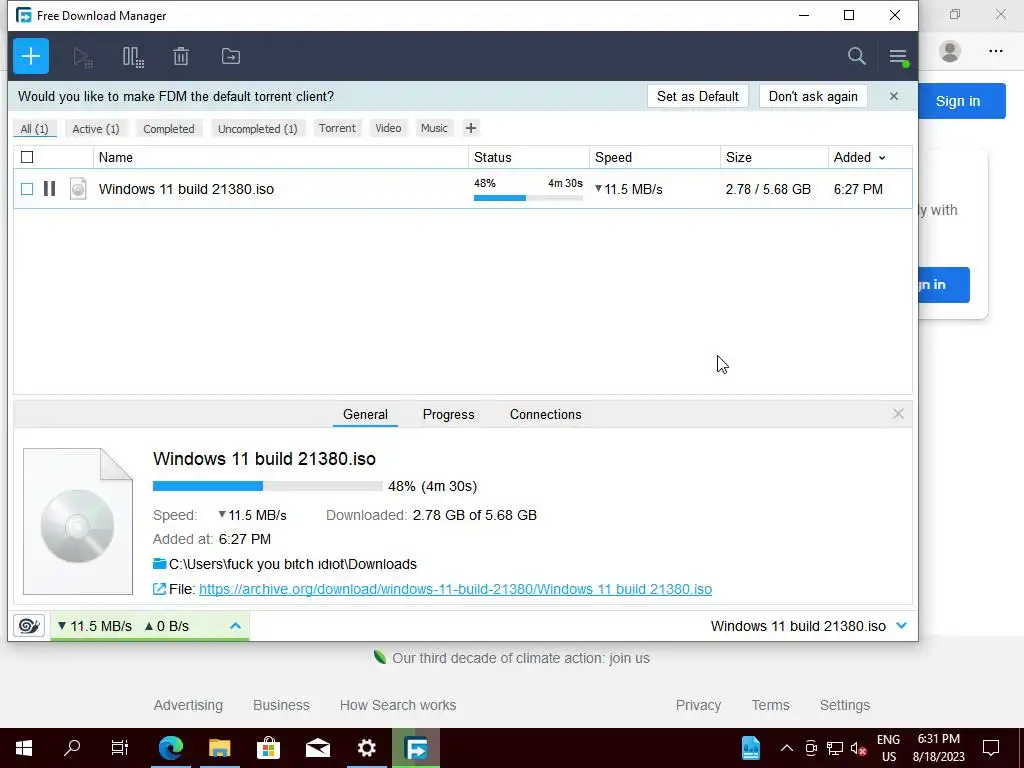Screen dimensions: 1024x768
Task: Delete selected downloads via trash icon
Action: (181, 56)
